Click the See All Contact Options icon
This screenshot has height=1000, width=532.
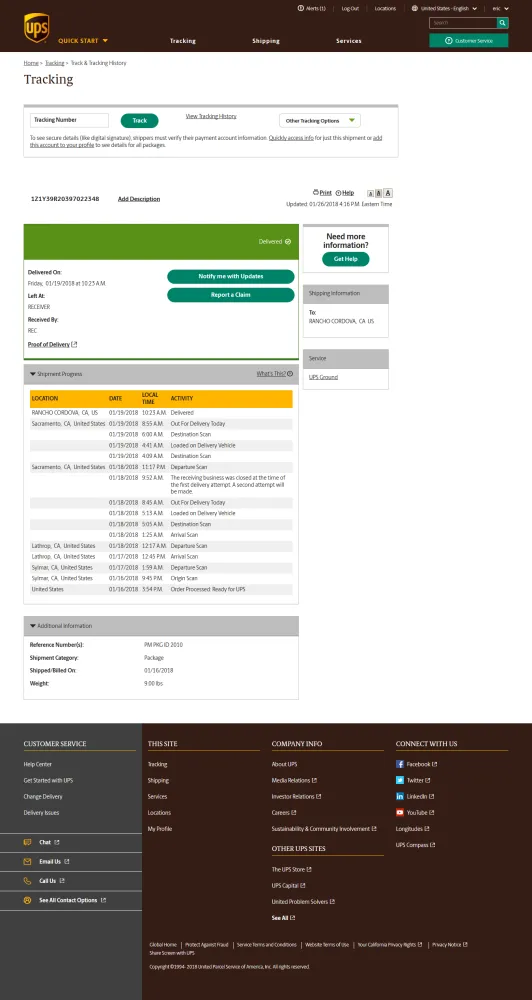pos(27,900)
